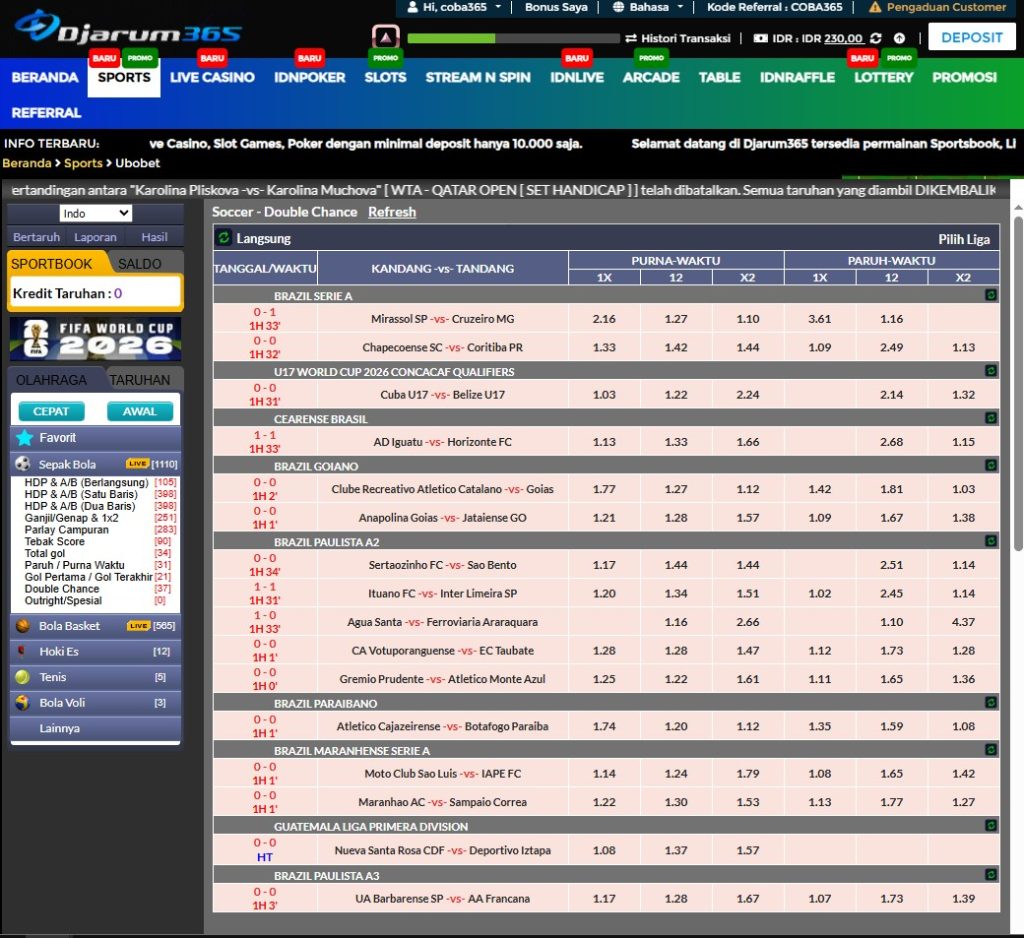Refresh the Brazil Serie A league row
The width and height of the screenshot is (1024, 938).
point(990,295)
